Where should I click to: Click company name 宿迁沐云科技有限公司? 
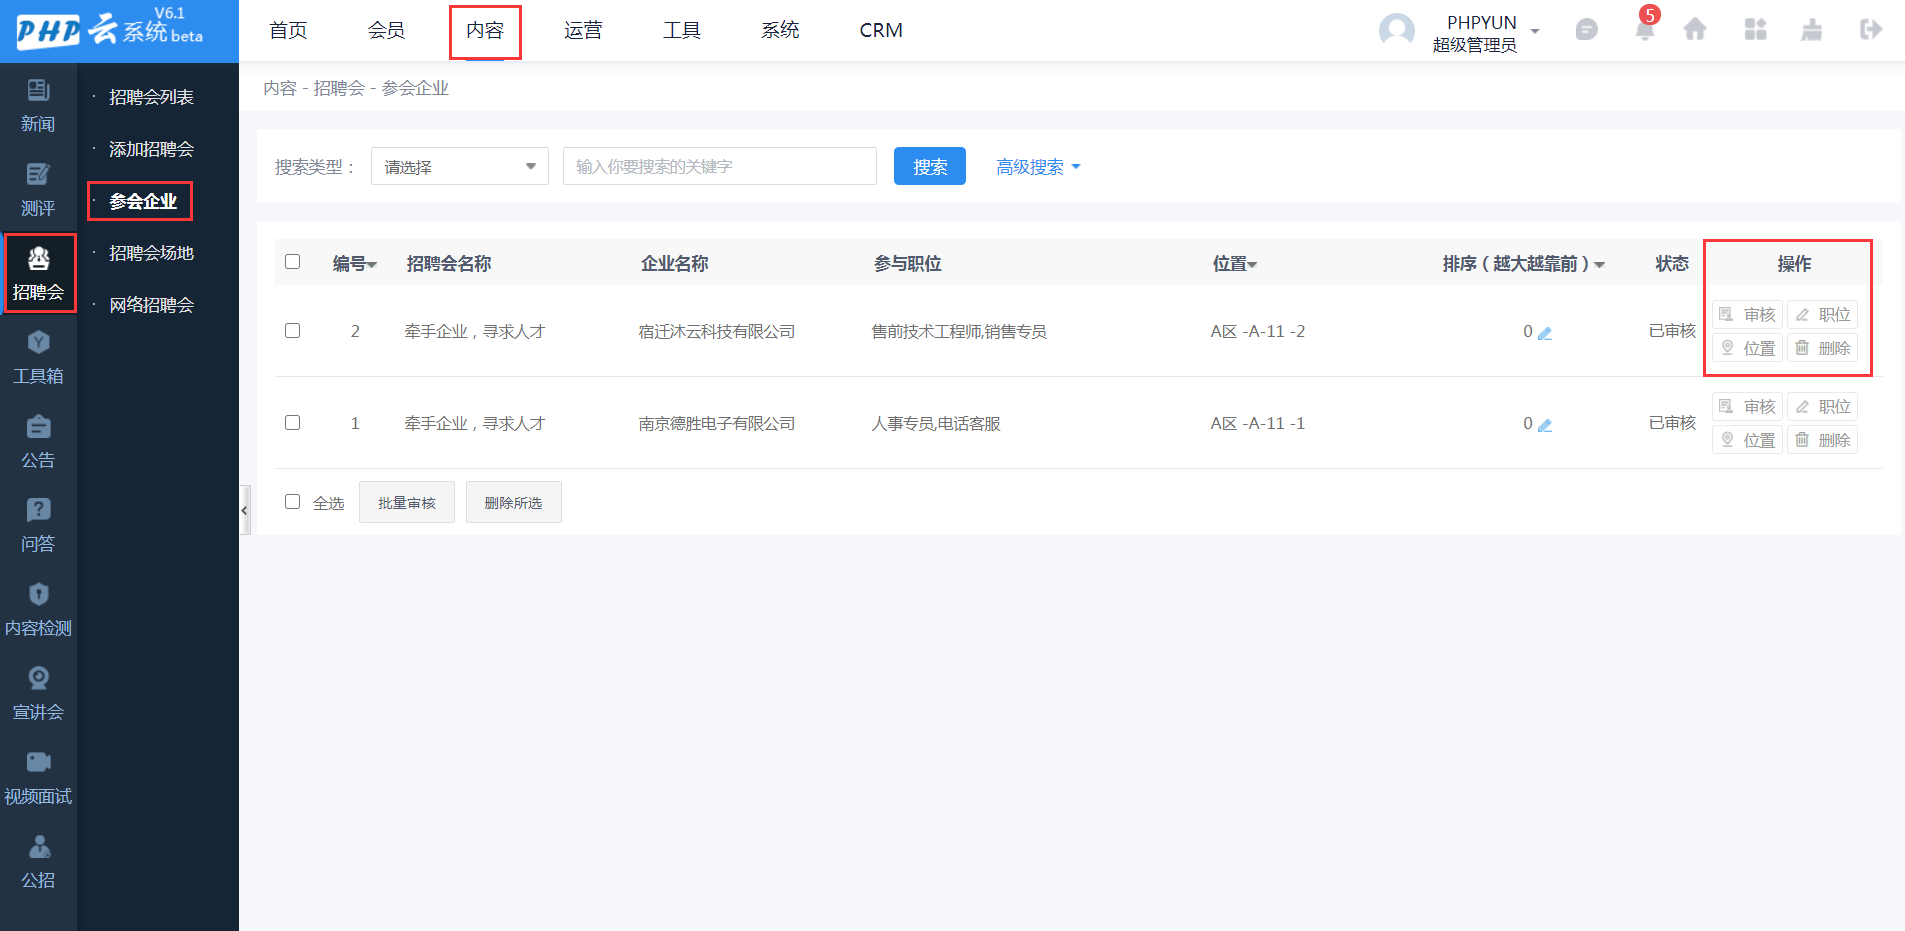pyautogui.click(x=717, y=331)
